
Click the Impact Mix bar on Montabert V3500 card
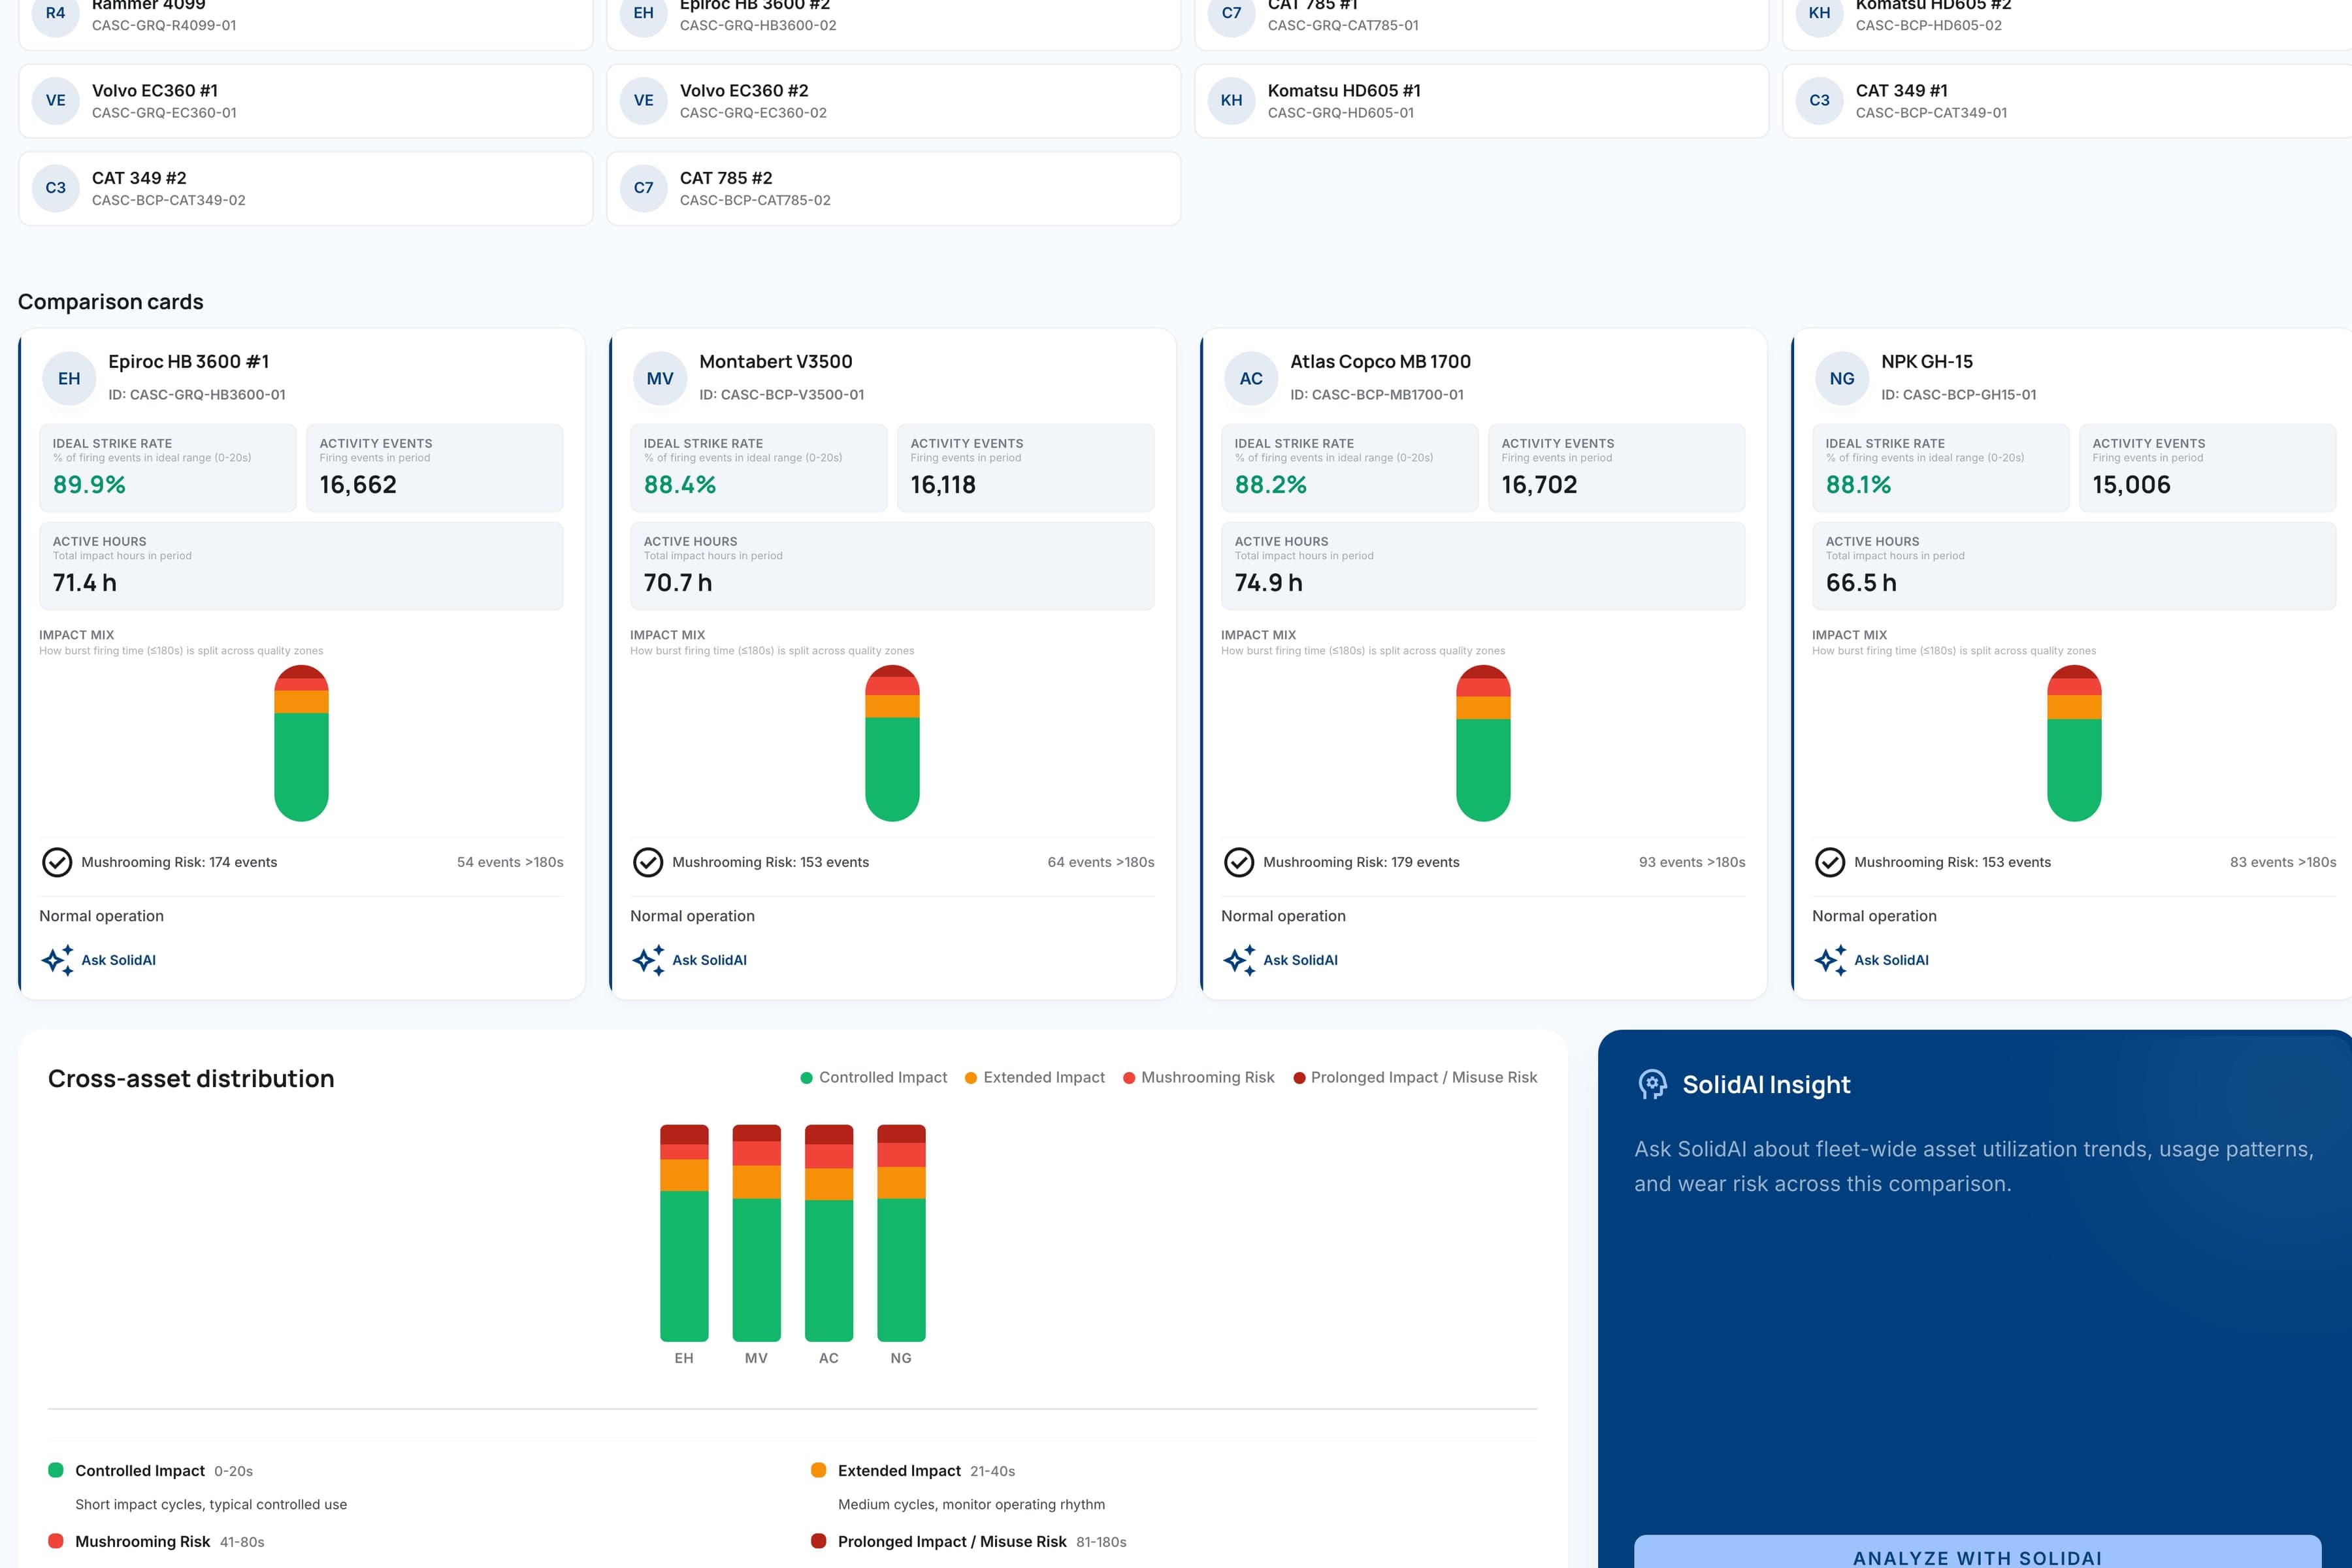point(892,743)
